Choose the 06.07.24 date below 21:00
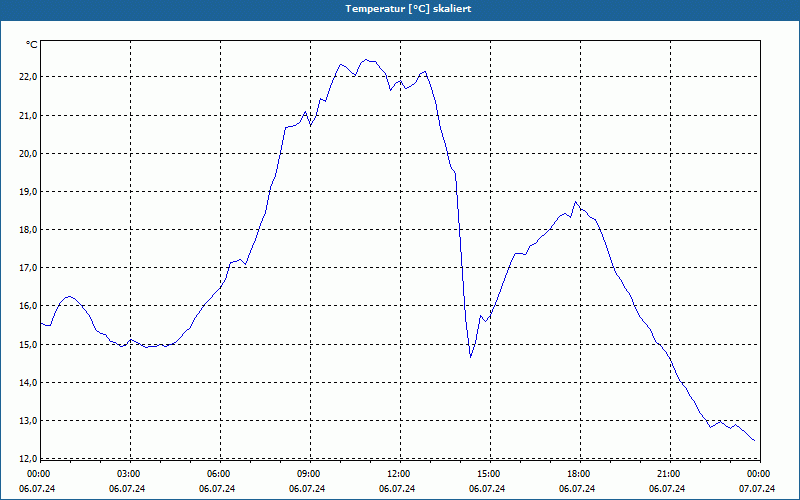 pyautogui.click(x=667, y=489)
